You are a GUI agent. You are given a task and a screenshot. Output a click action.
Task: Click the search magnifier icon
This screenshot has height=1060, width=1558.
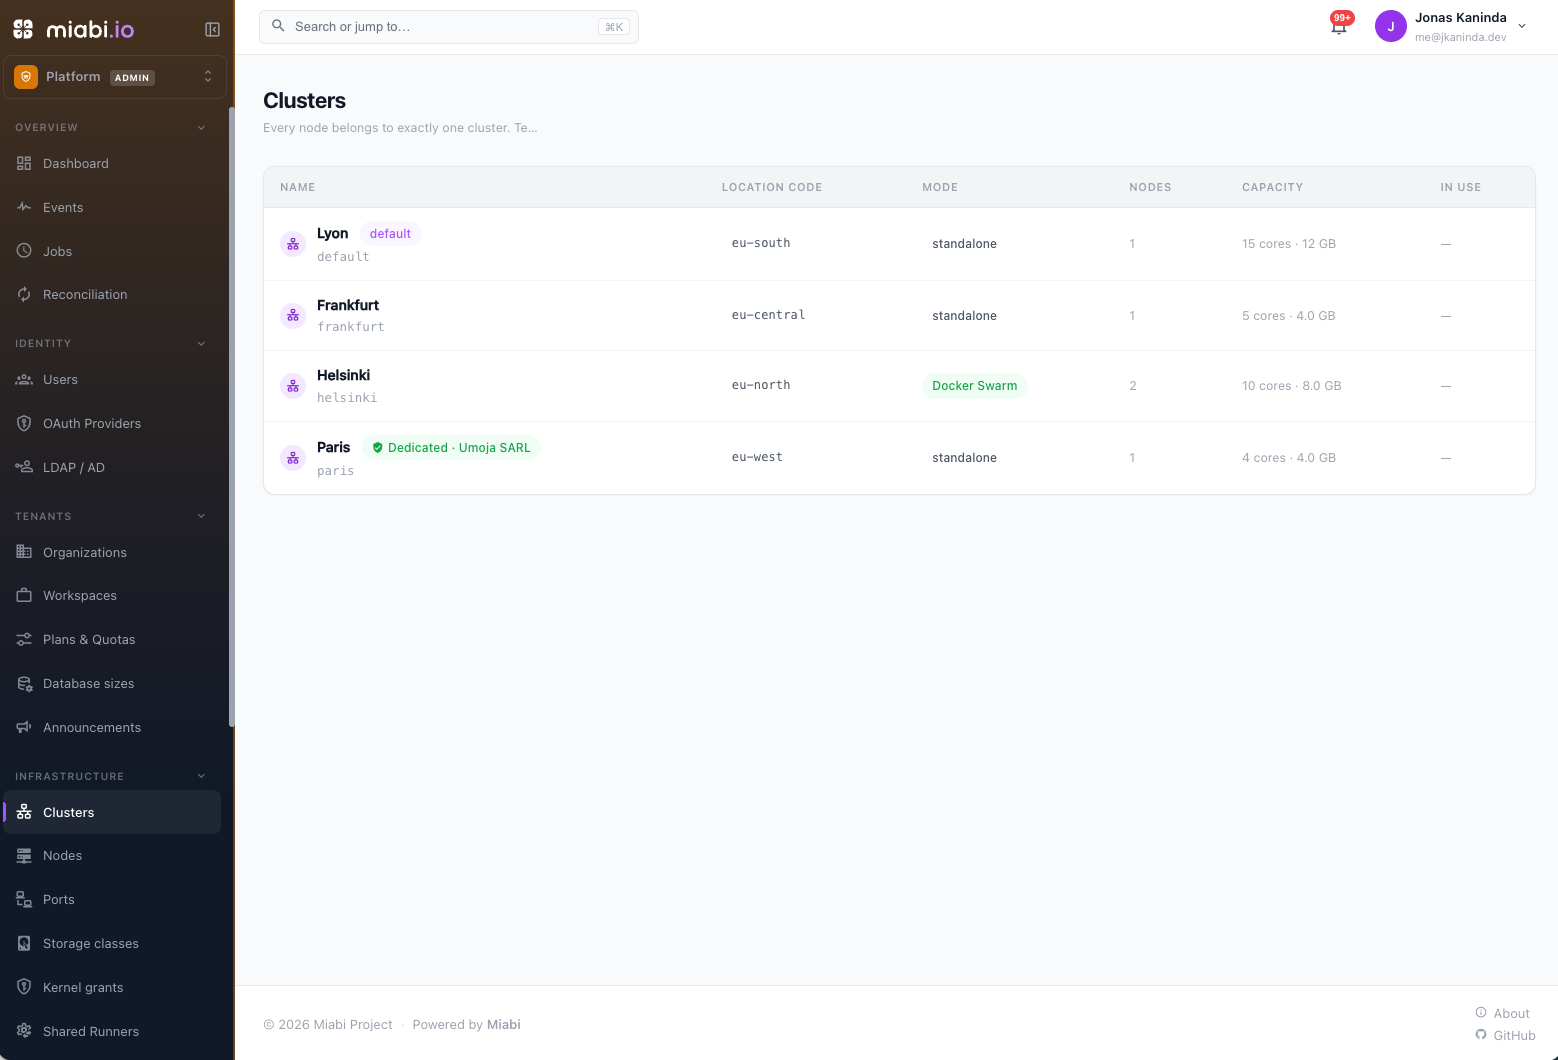pos(278,26)
